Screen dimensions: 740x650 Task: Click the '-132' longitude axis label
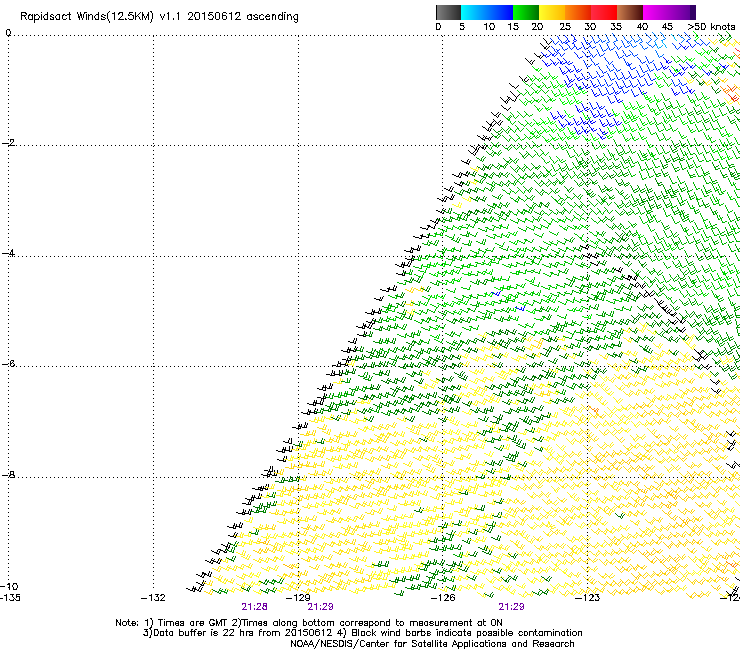click(x=153, y=598)
